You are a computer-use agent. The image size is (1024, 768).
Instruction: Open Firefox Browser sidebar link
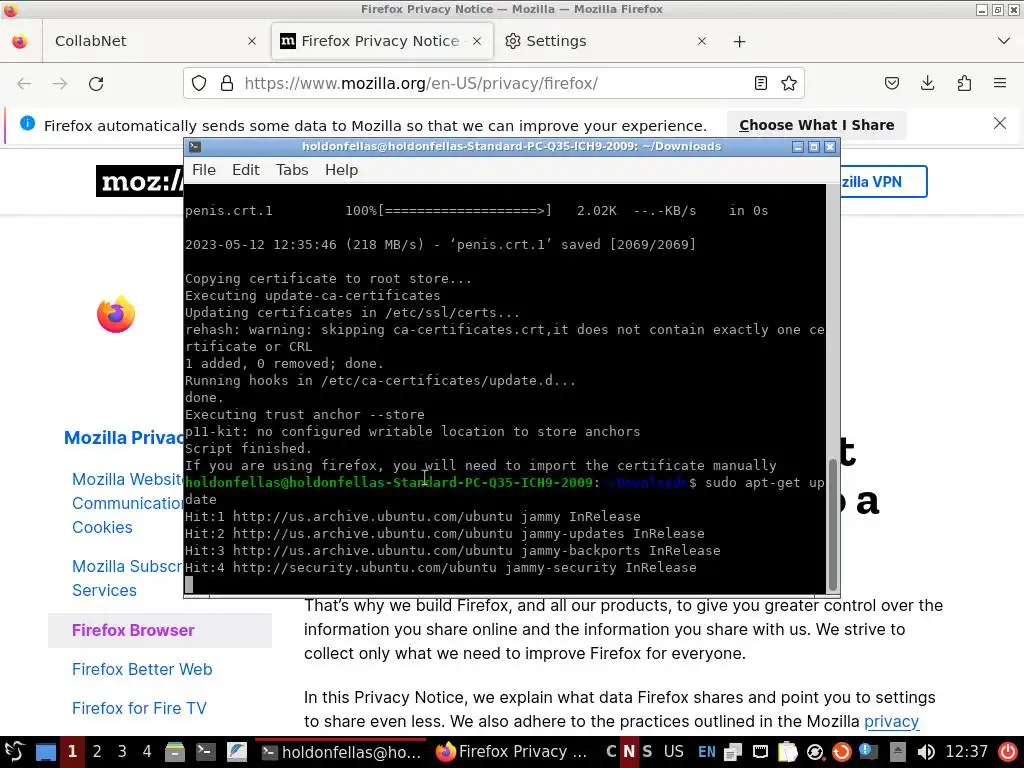point(133,630)
